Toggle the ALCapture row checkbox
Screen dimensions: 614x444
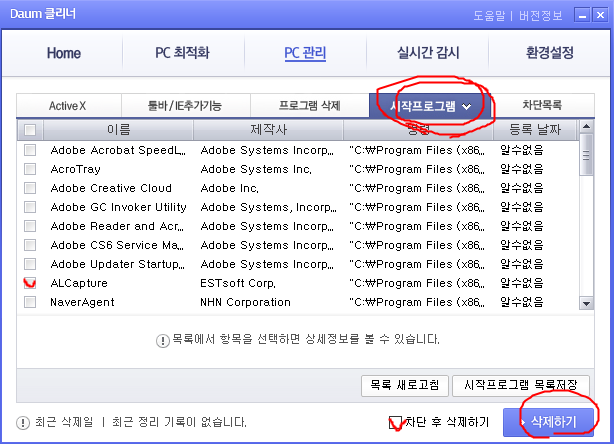(30, 283)
